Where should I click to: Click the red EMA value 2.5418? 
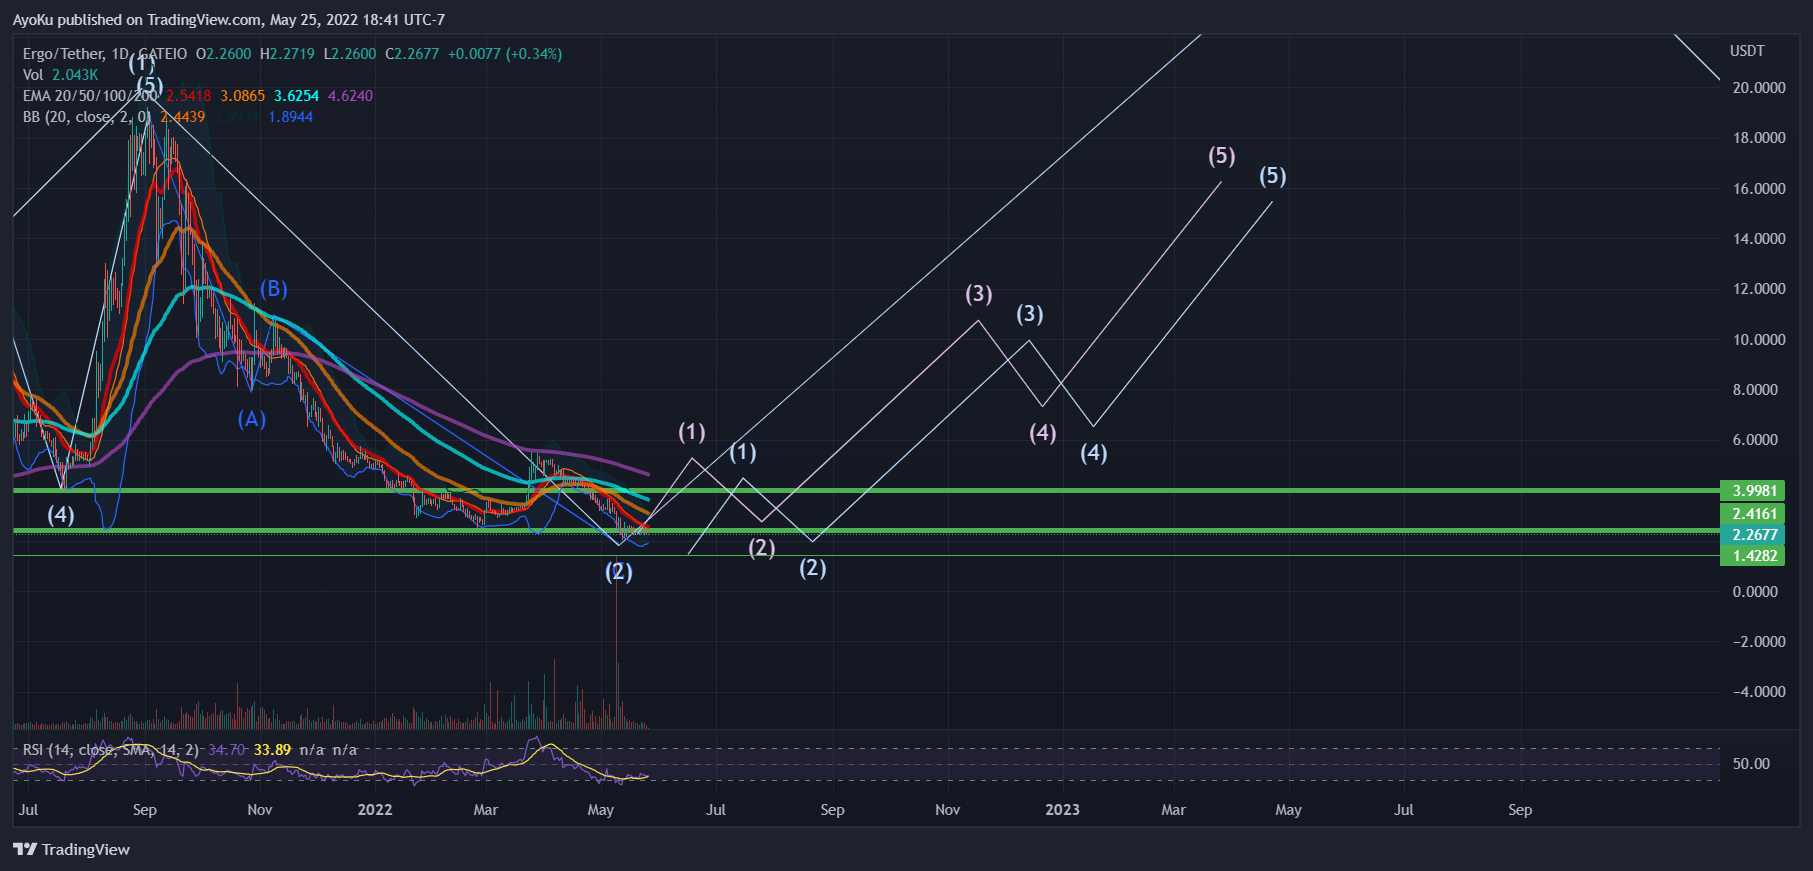189,96
